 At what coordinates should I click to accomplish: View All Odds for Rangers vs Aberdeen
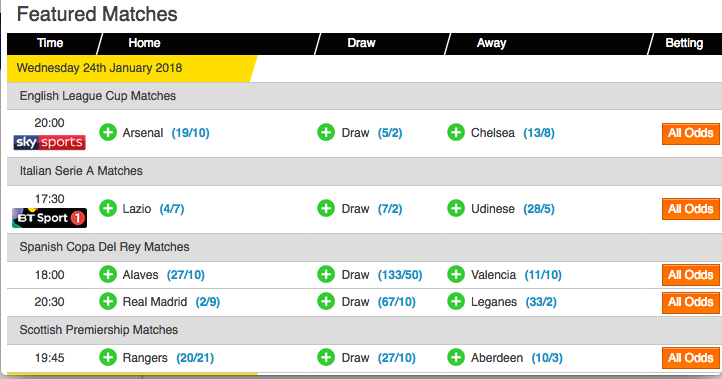click(691, 358)
